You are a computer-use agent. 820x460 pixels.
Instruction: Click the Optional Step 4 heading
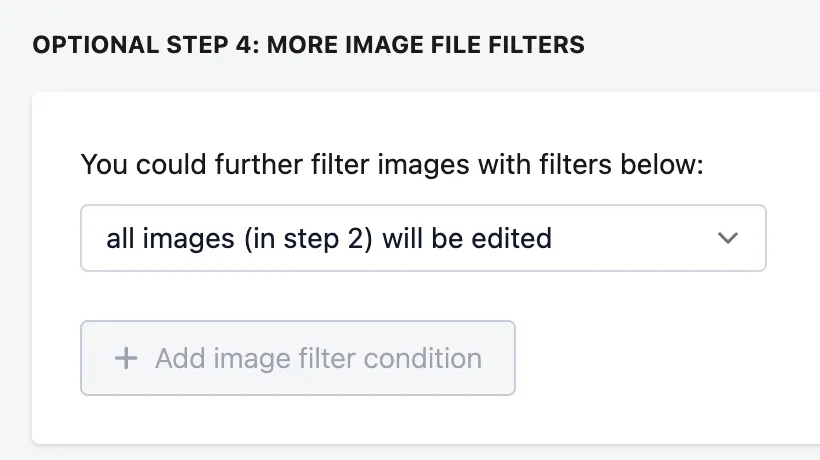coord(309,45)
